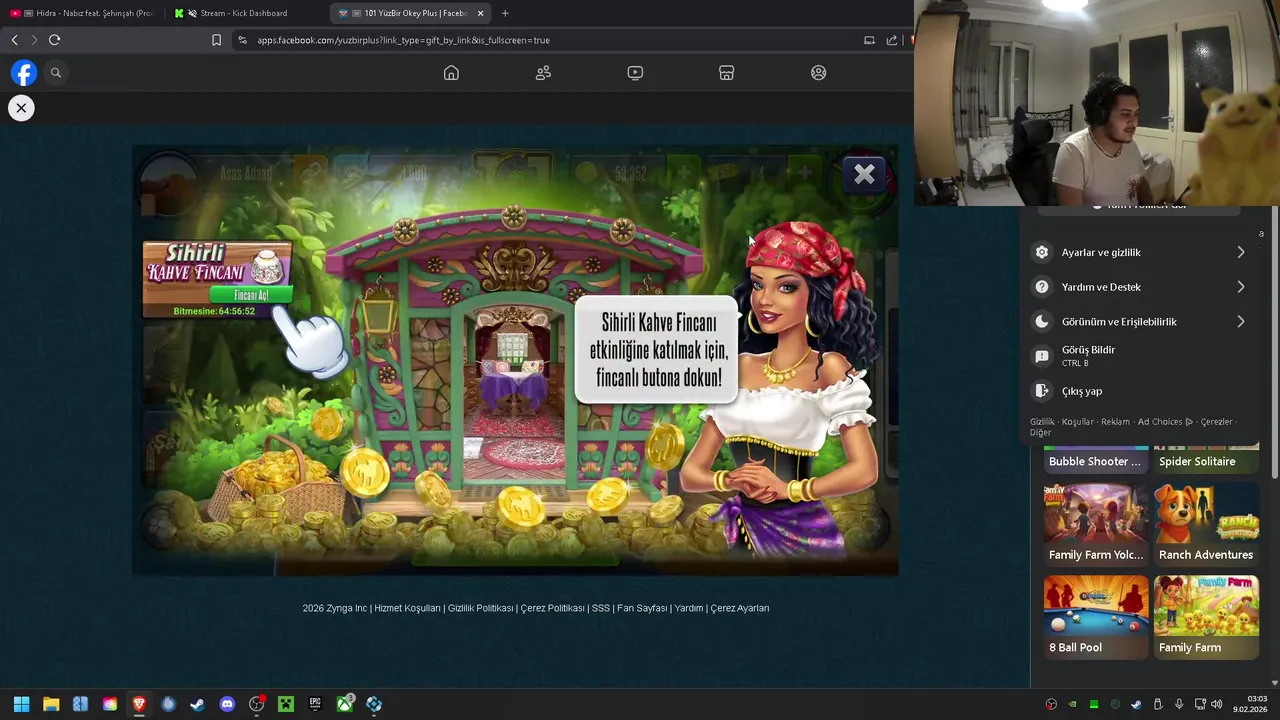Open Facebook Marketplace icon

click(727, 73)
